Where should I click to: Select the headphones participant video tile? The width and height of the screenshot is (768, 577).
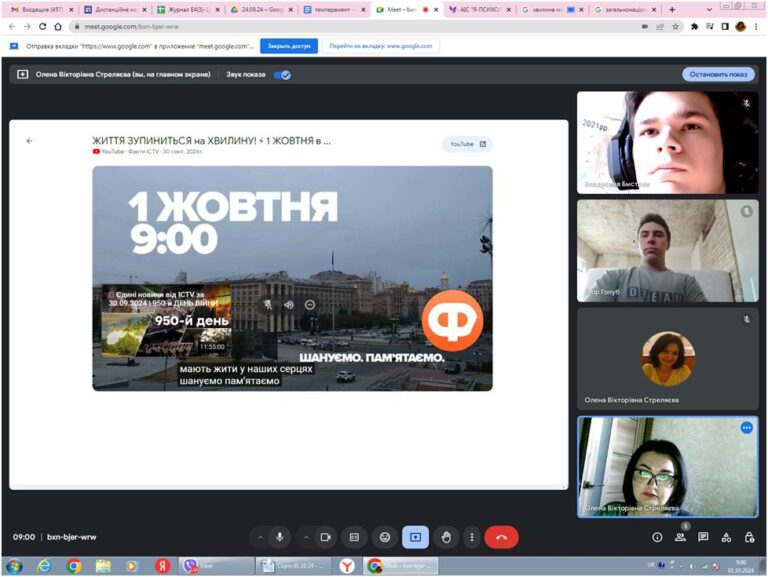click(668, 143)
